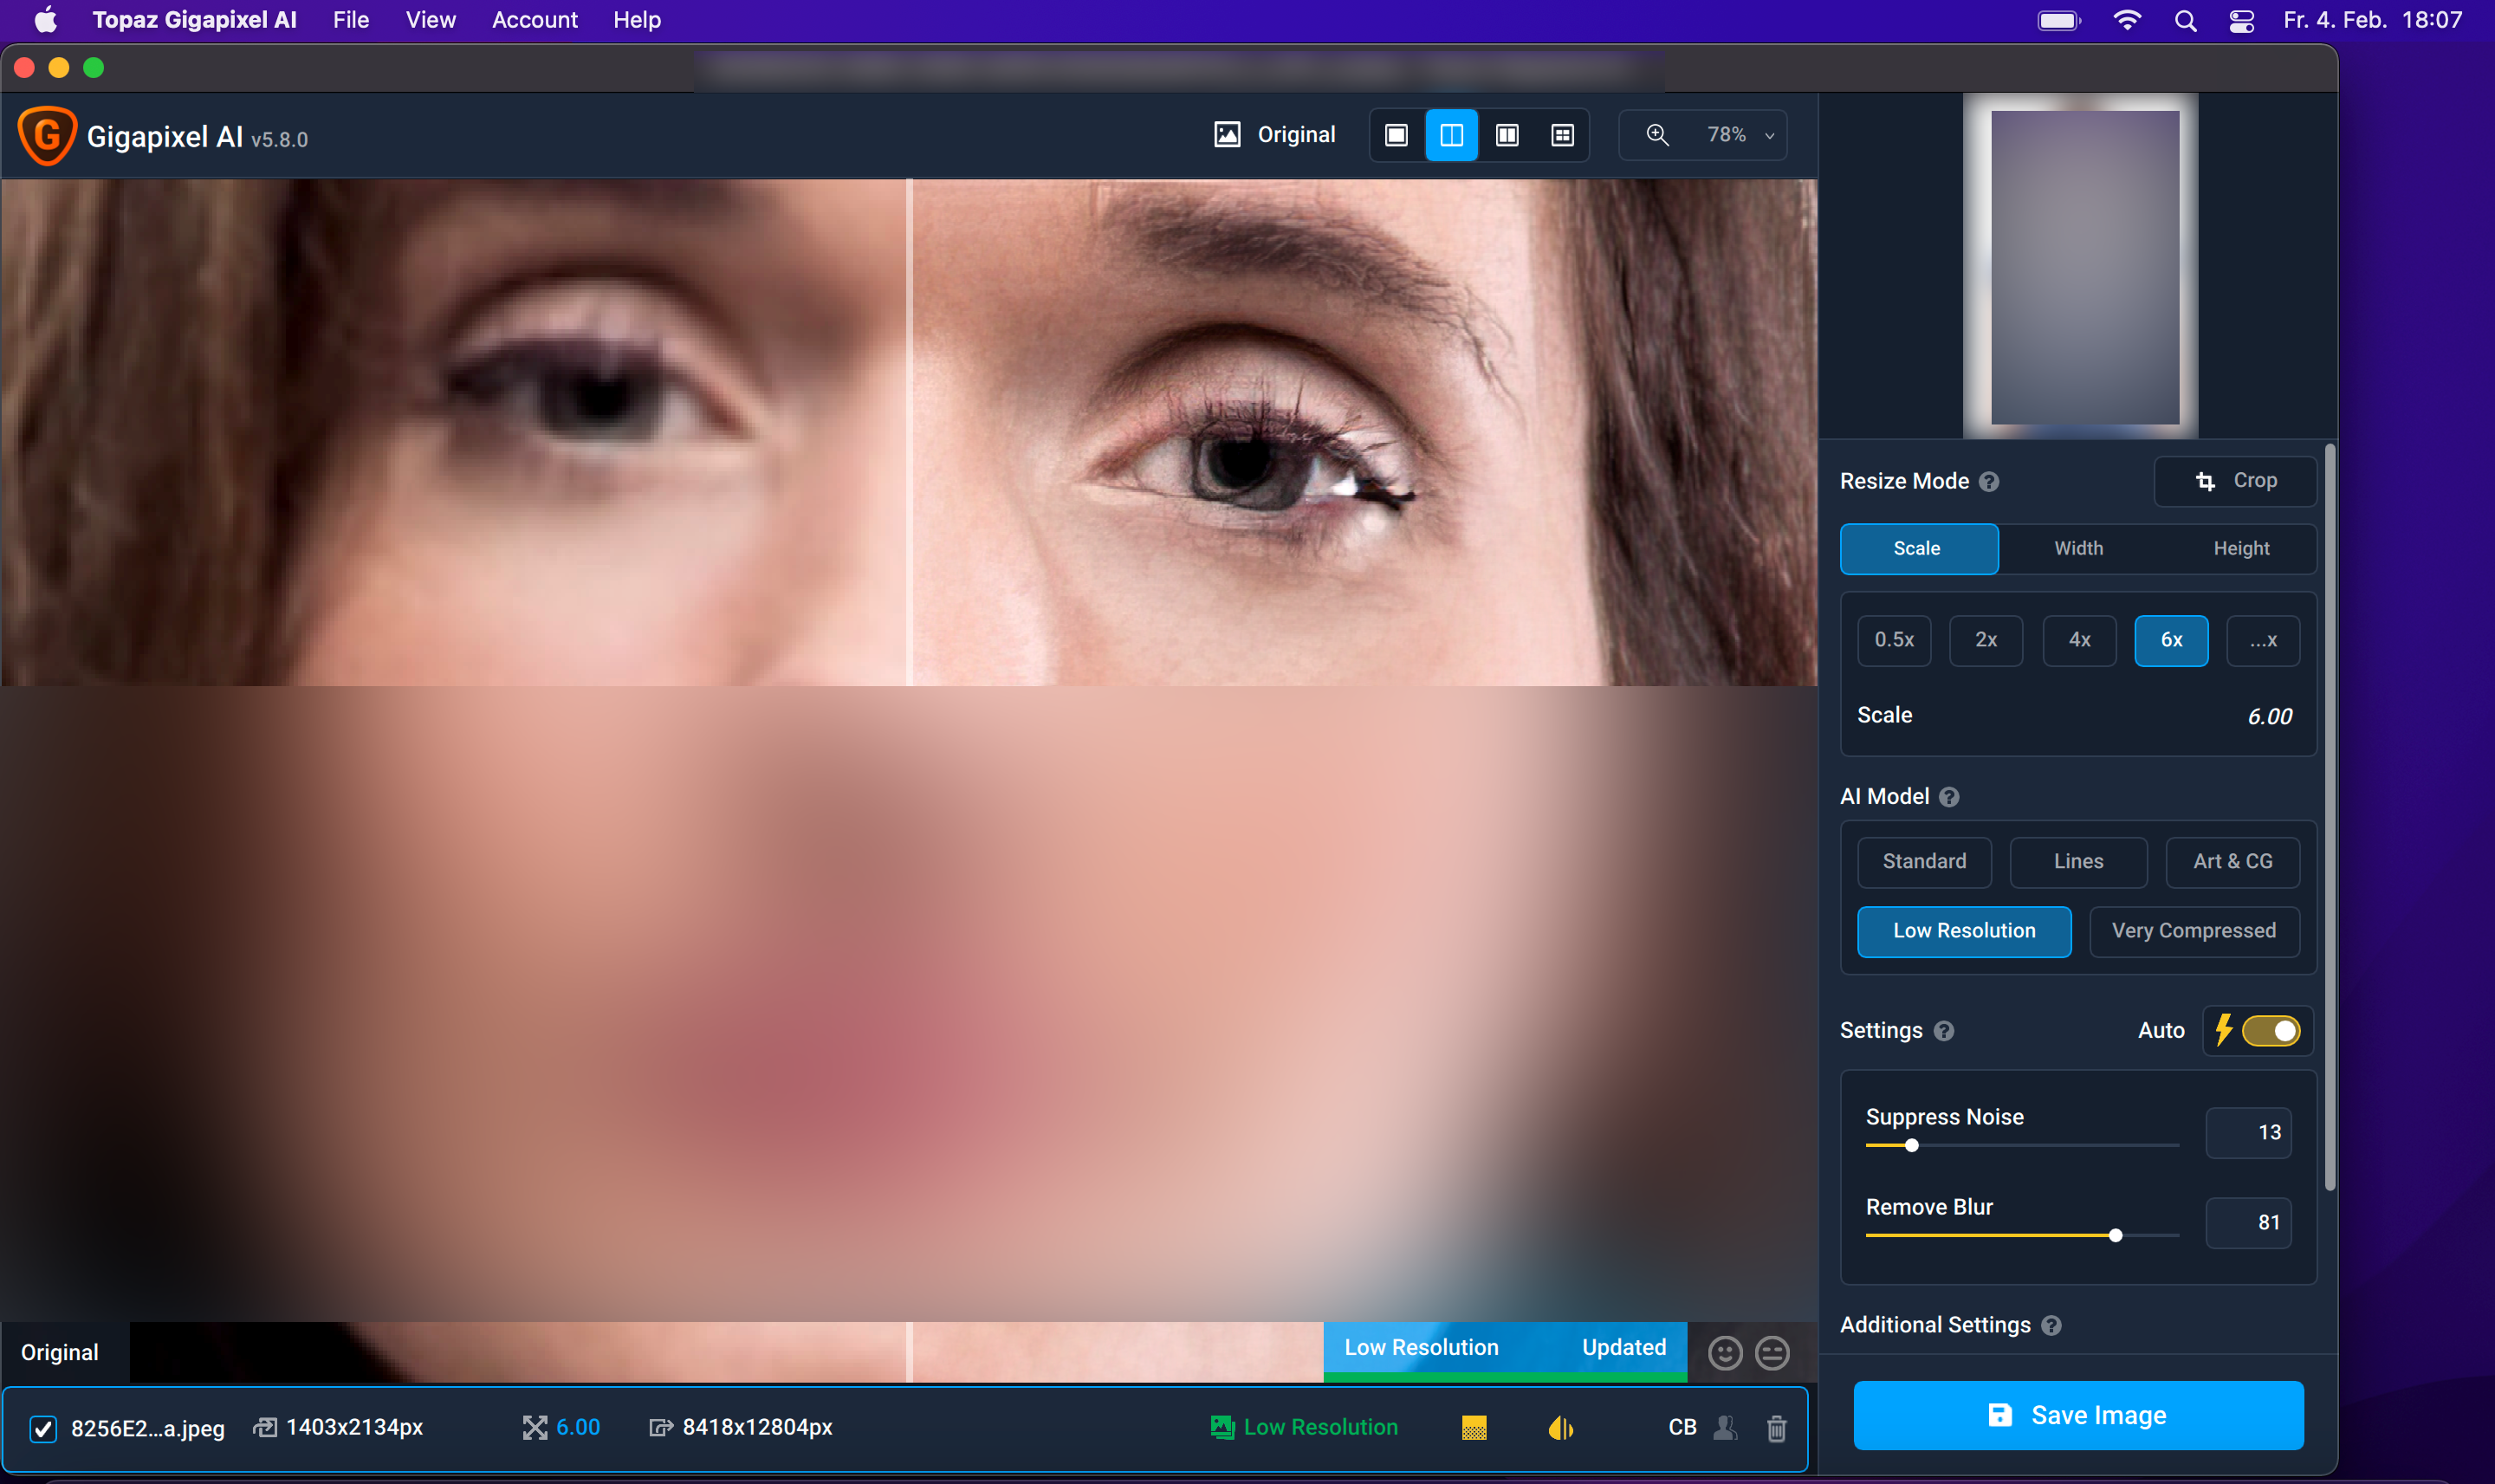This screenshot has width=2495, height=1484.
Task: Select the single view layout icon
Action: pos(1396,135)
